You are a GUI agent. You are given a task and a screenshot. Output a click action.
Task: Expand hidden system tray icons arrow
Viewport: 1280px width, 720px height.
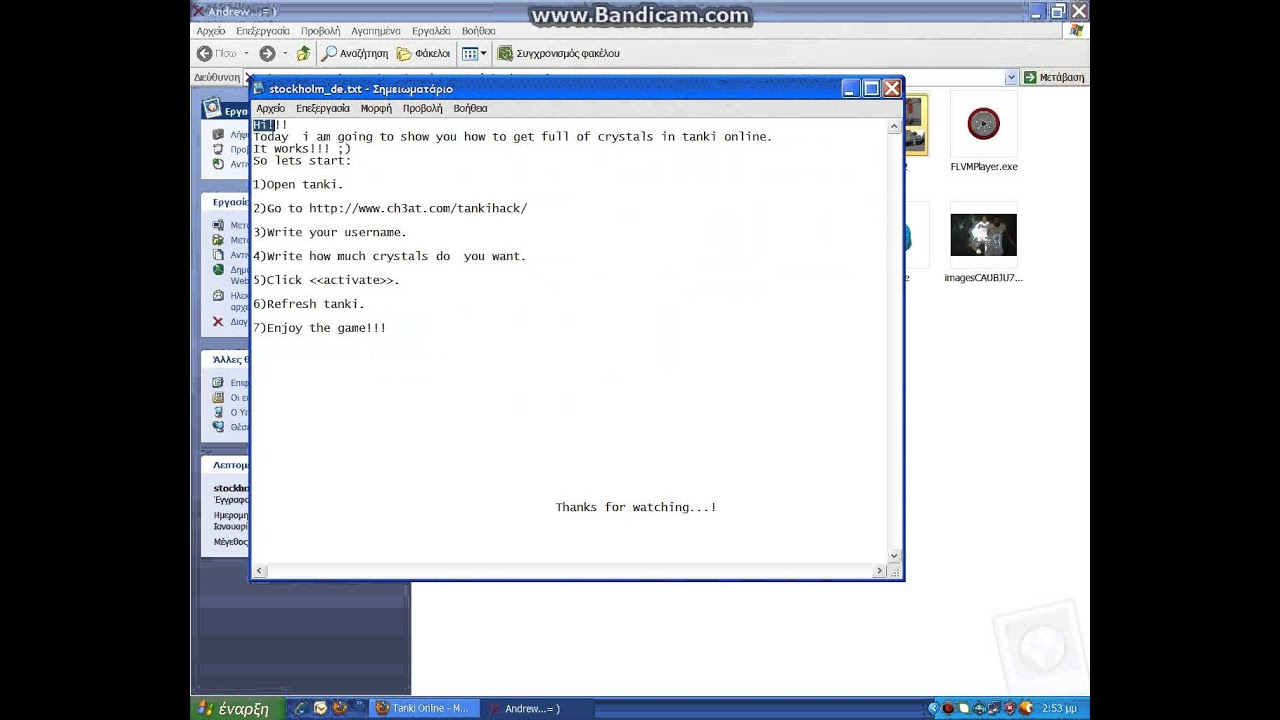pos(934,709)
